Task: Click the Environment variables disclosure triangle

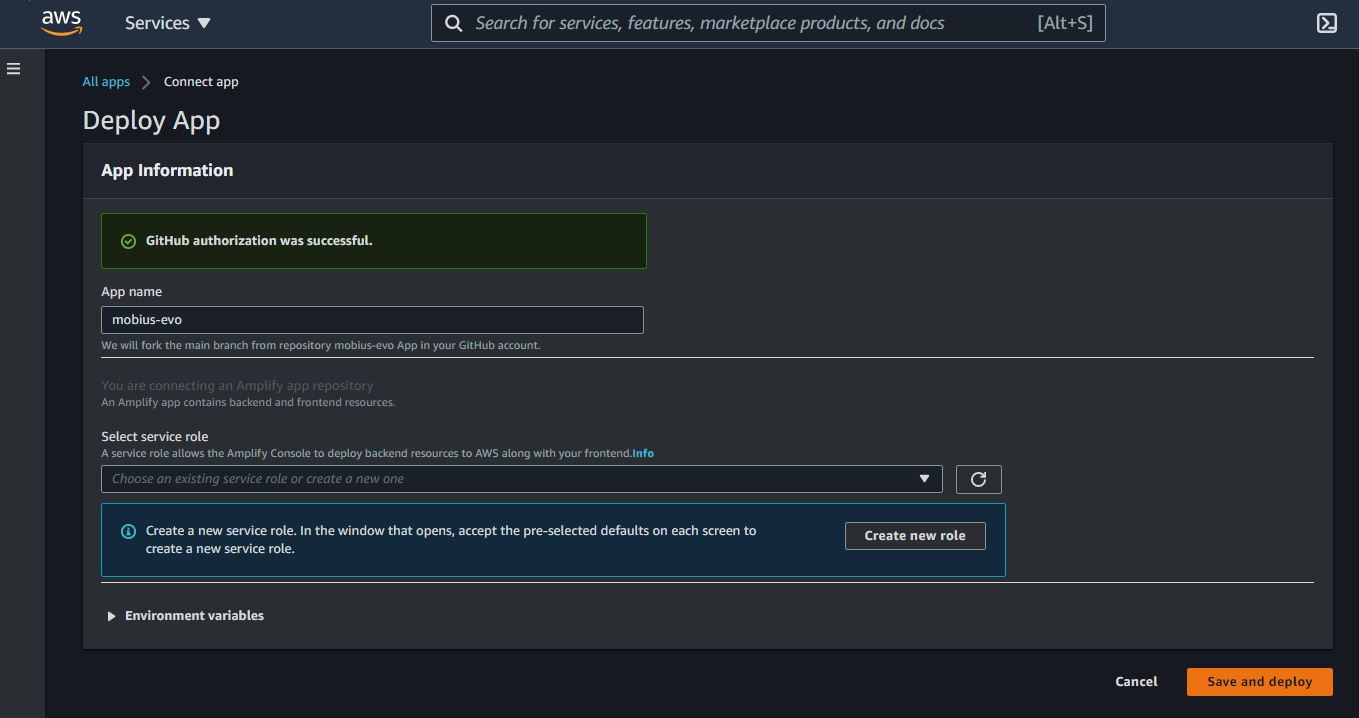Action: 111,616
